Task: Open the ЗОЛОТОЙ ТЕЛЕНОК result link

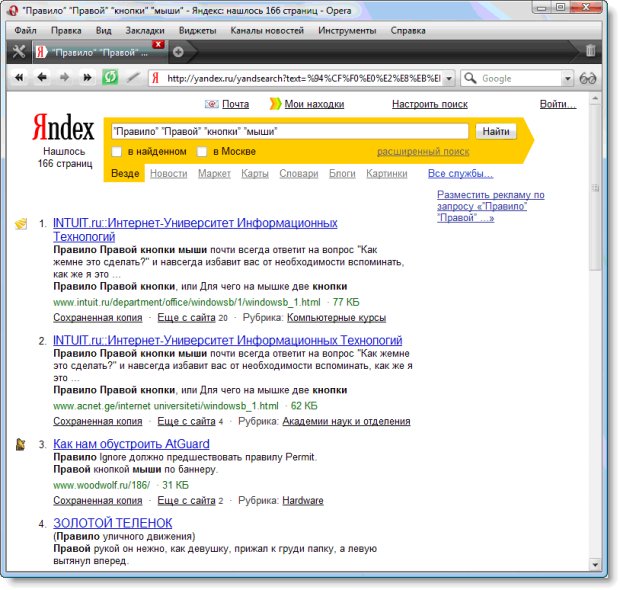Action: [x=113, y=523]
